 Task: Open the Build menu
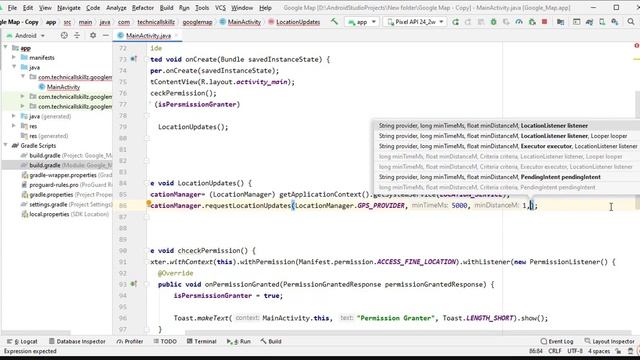(166, 8)
